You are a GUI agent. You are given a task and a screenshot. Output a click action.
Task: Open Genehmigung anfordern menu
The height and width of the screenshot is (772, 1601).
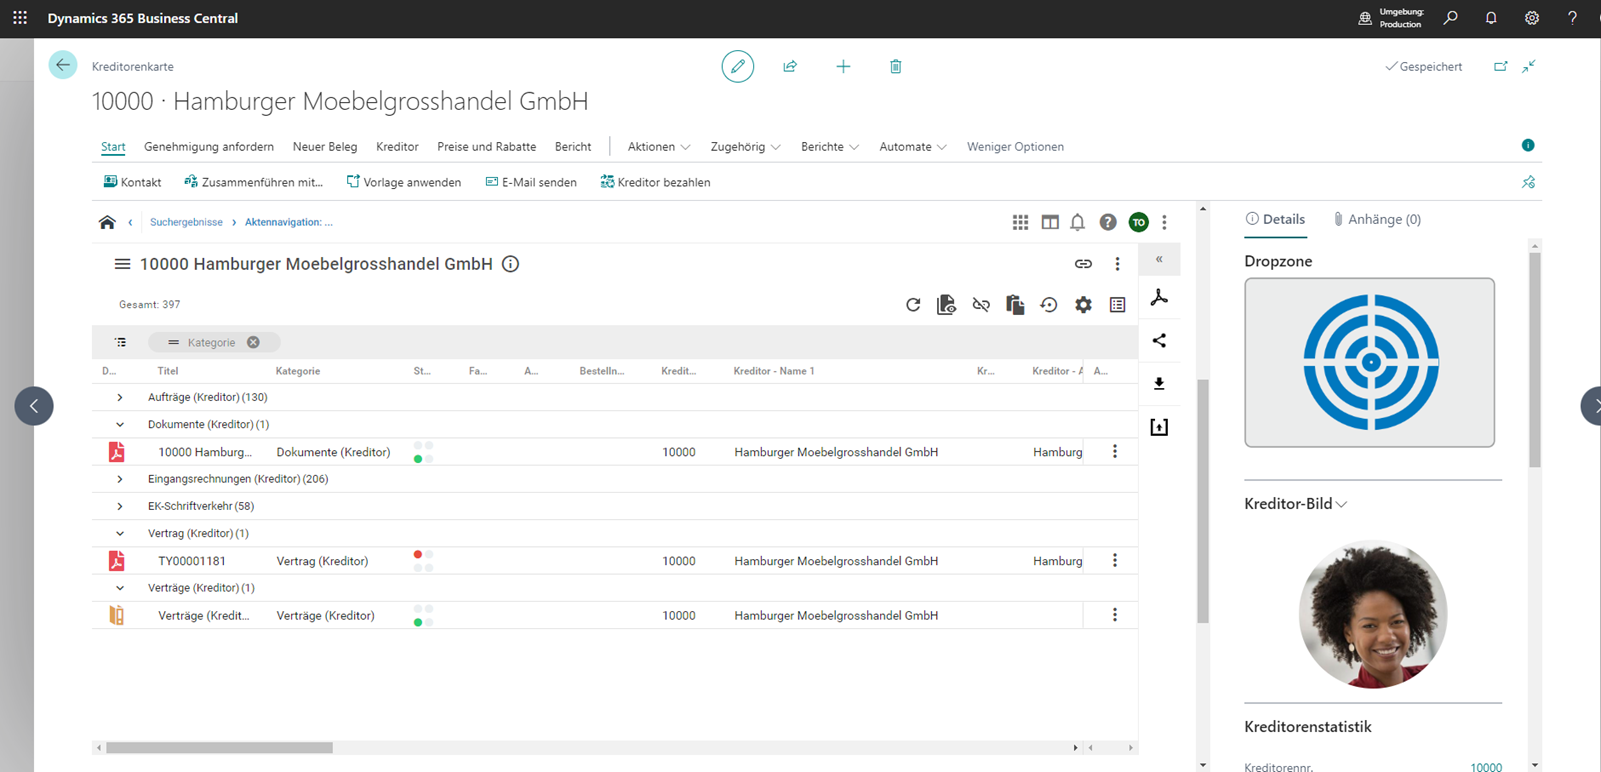coord(209,147)
